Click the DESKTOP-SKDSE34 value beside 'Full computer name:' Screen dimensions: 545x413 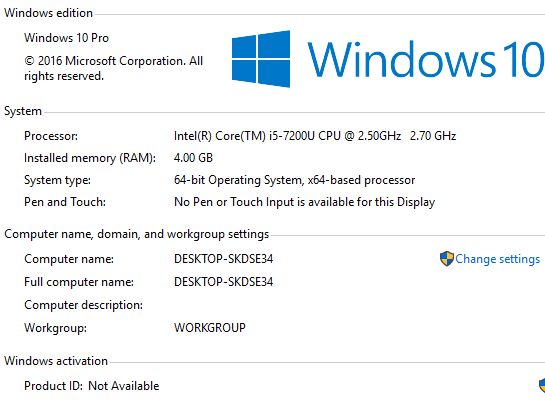tap(223, 282)
